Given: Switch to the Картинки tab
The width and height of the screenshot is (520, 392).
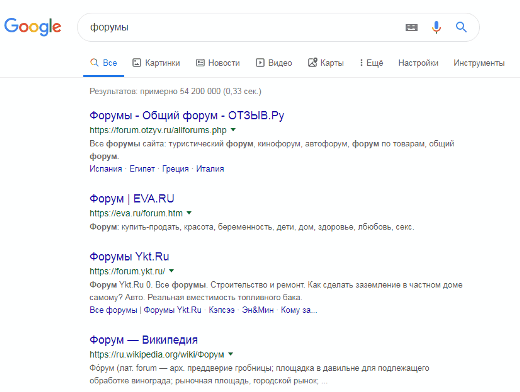Looking at the screenshot, I should (x=156, y=63).
